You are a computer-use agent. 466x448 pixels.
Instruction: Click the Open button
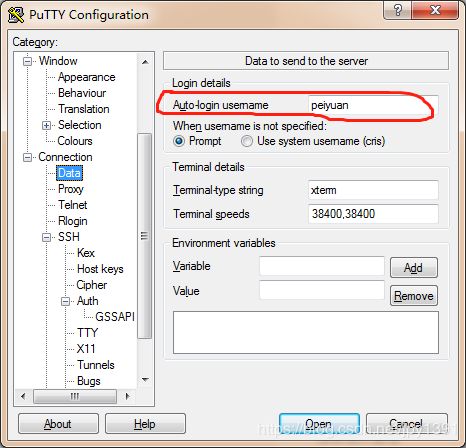319,424
